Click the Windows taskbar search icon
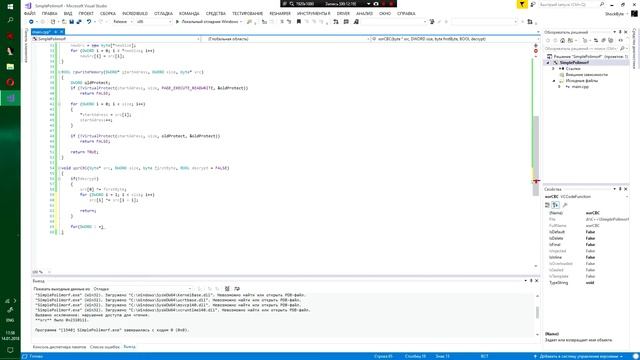The image size is (640, 360). tap(10, 20)
